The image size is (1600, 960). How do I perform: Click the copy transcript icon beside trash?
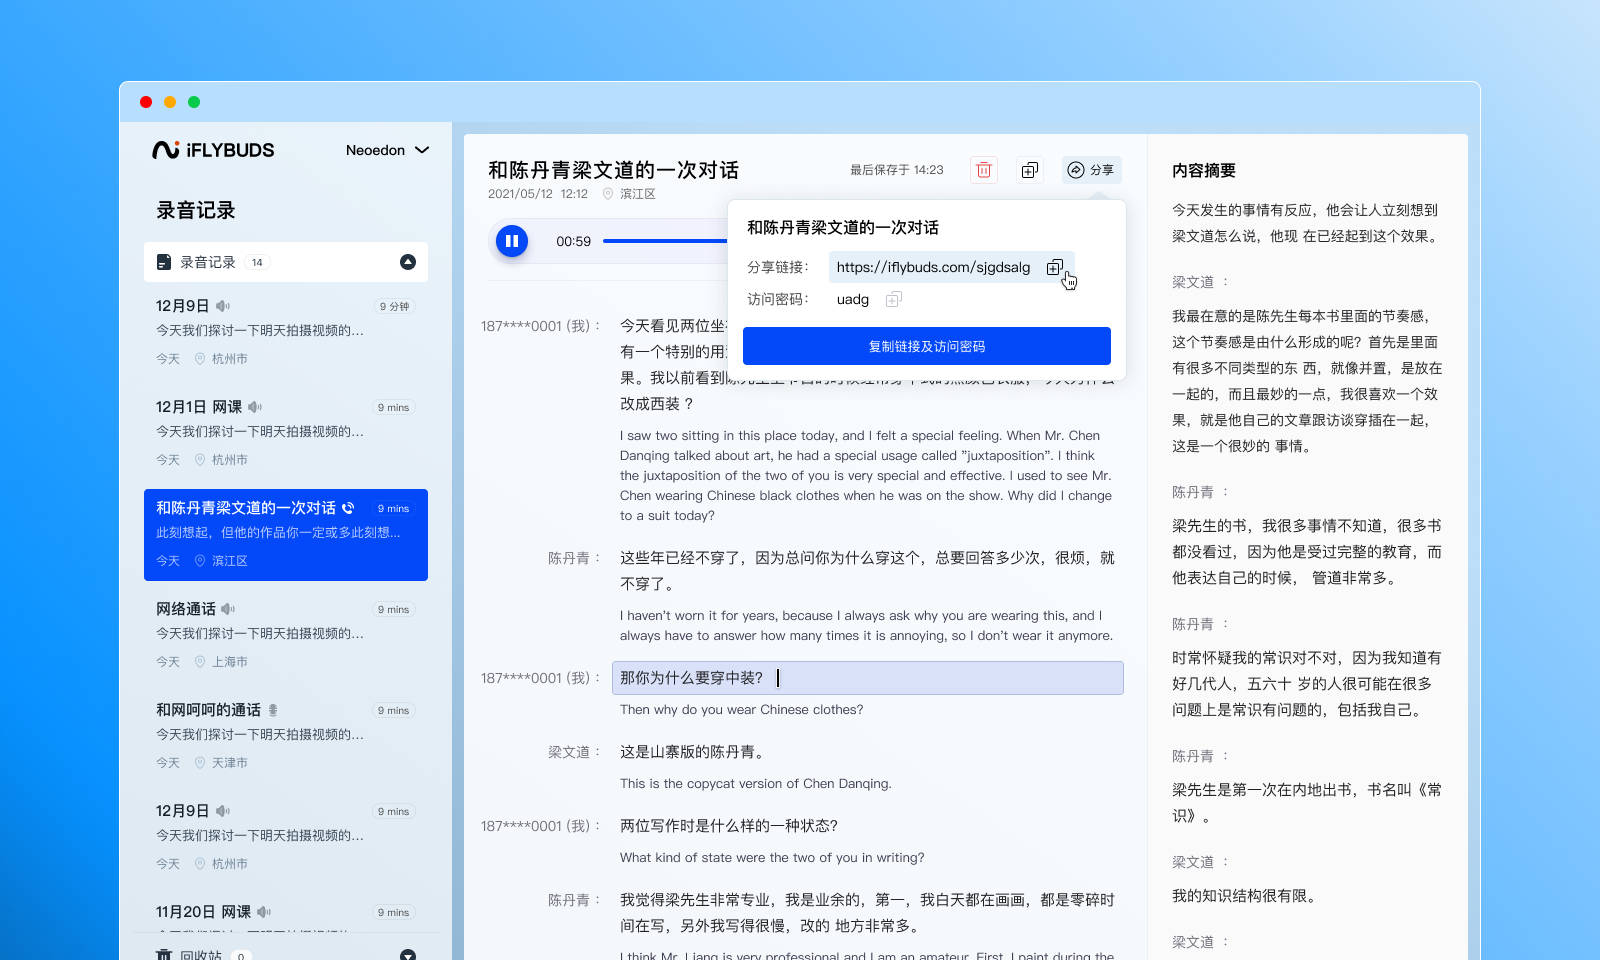pyautogui.click(x=1029, y=170)
